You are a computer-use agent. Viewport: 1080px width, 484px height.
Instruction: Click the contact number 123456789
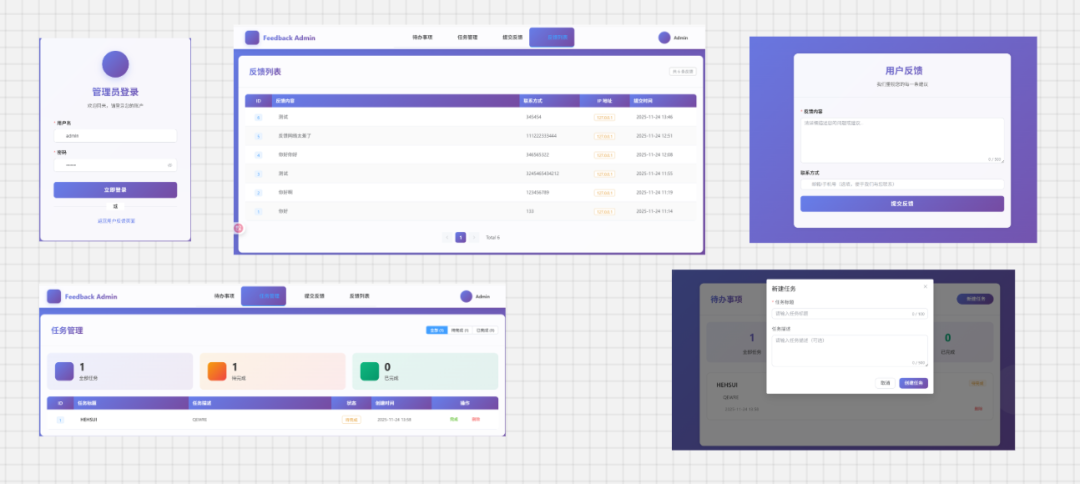pyautogui.click(x=537, y=193)
